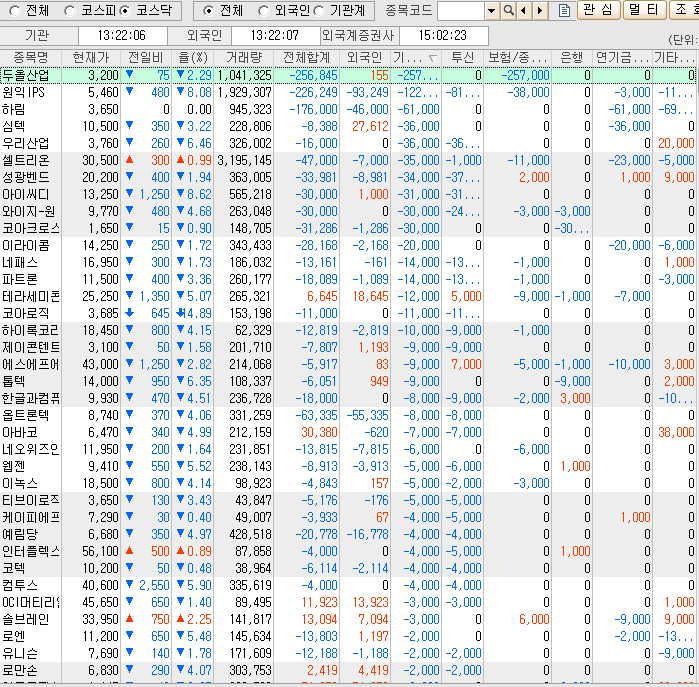Sort by the 현재가 column header

click(91, 58)
